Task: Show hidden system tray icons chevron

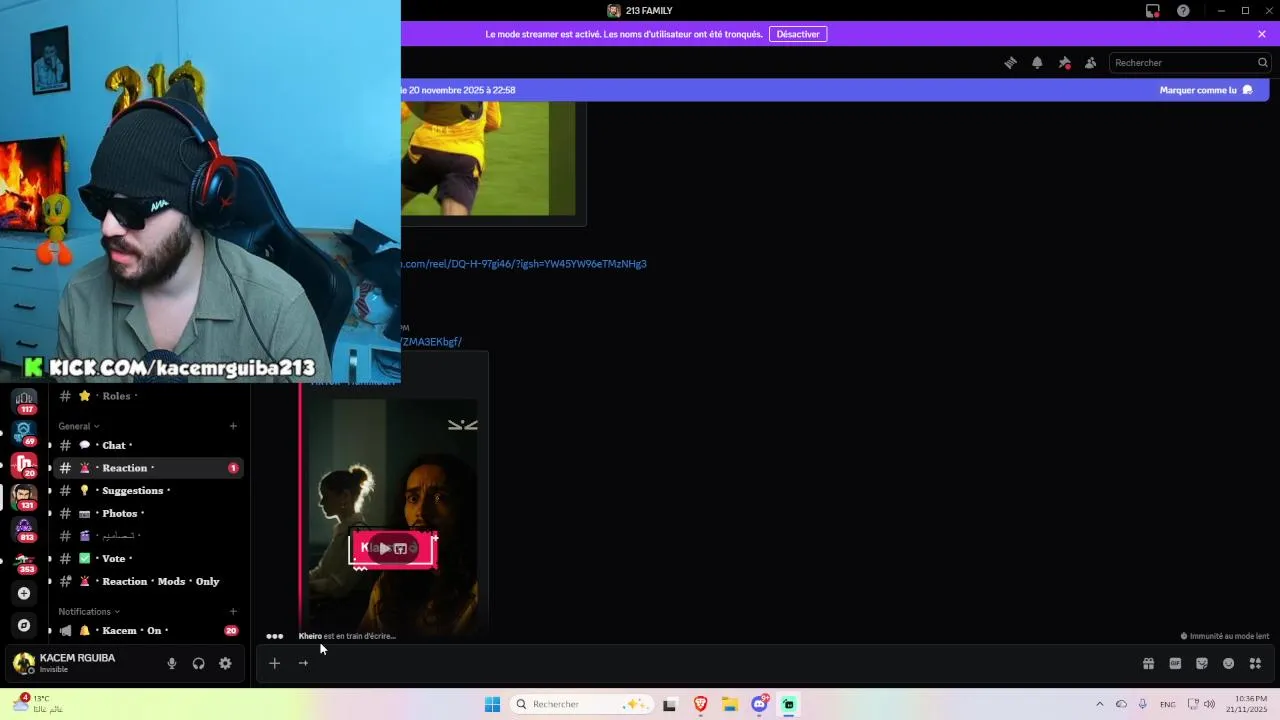Action: click(1100, 704)
